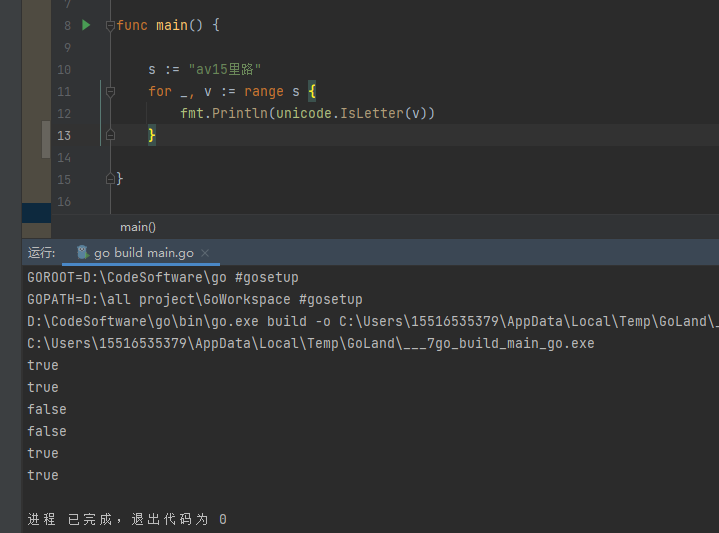
Task: Click 'range' keyword in for loop
Action: (x=264, y=92)
